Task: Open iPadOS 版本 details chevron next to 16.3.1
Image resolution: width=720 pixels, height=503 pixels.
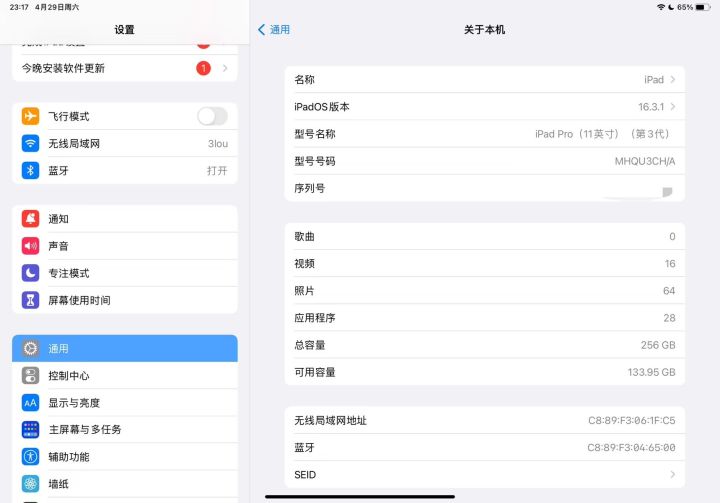Action: (x=673, y=107)
